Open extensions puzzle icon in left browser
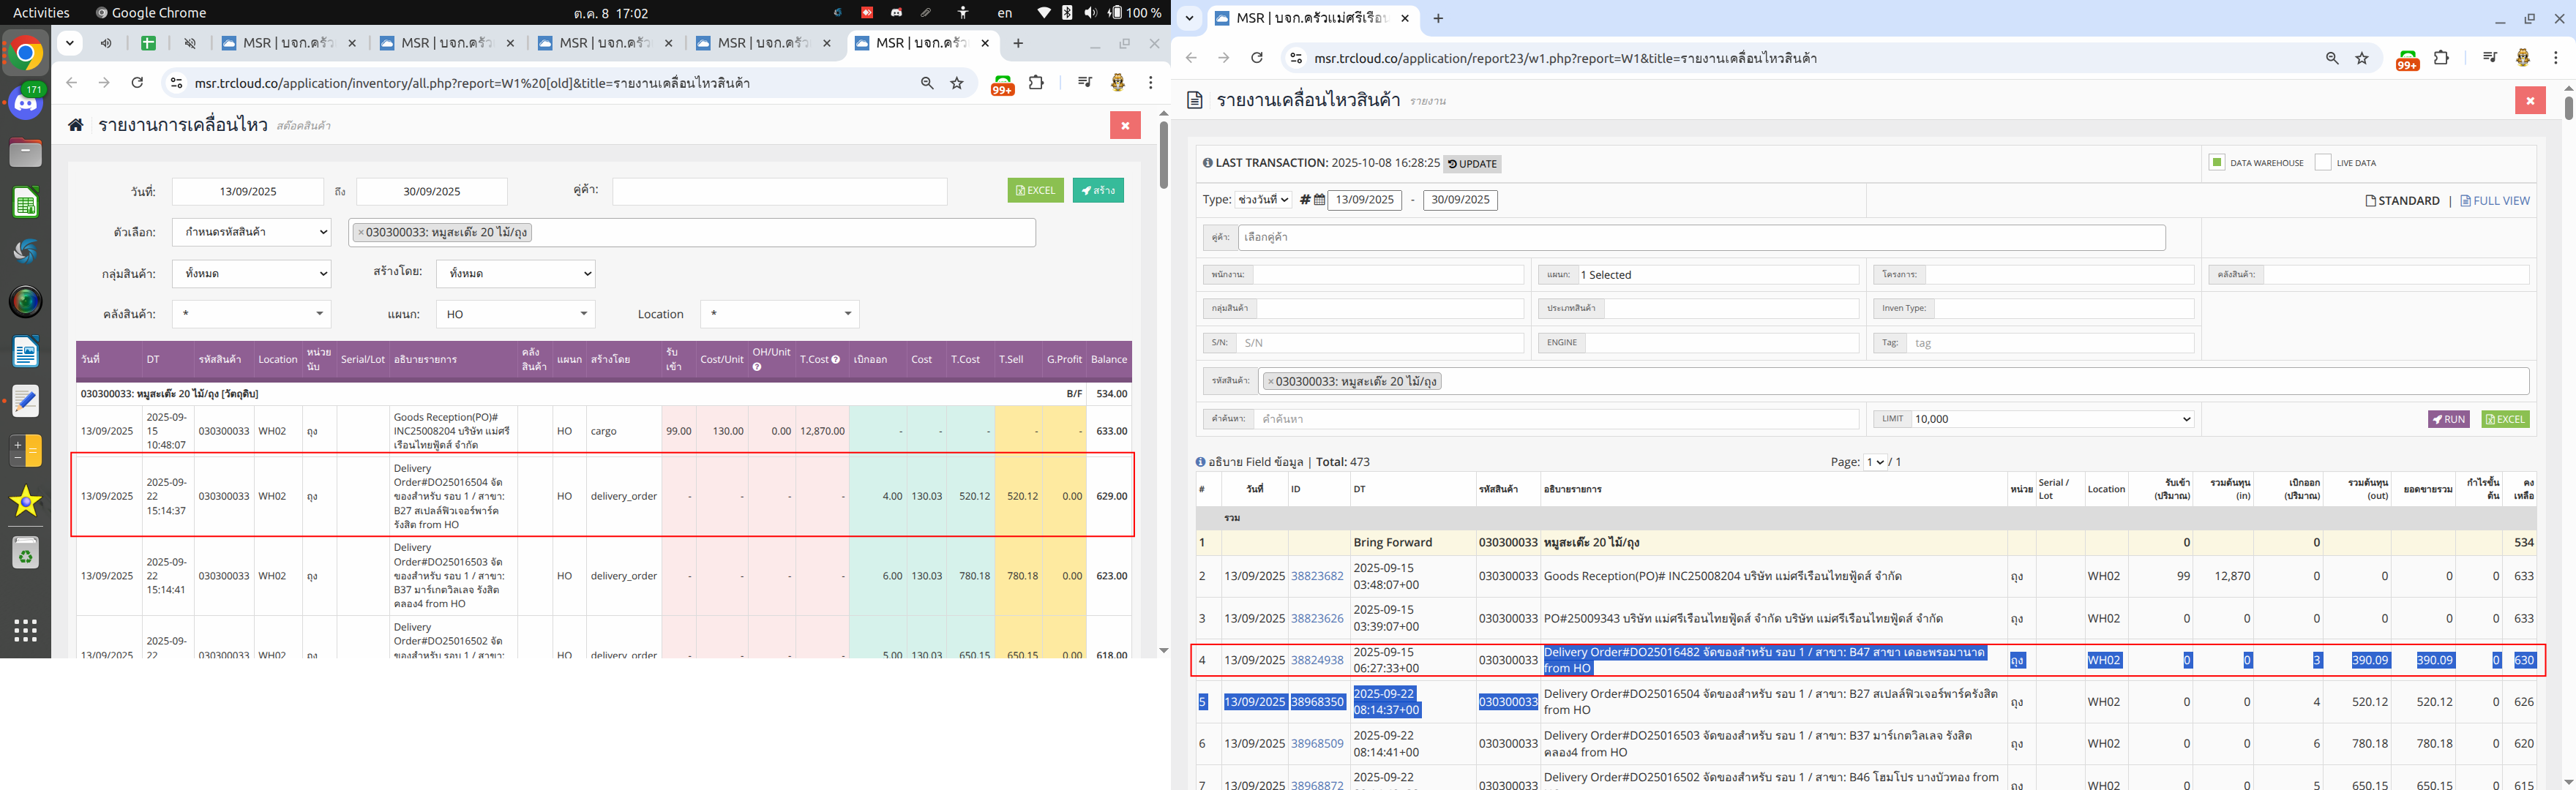Image resolution: width=2576 pixels, height=790 pixels. coord(1036,83)
